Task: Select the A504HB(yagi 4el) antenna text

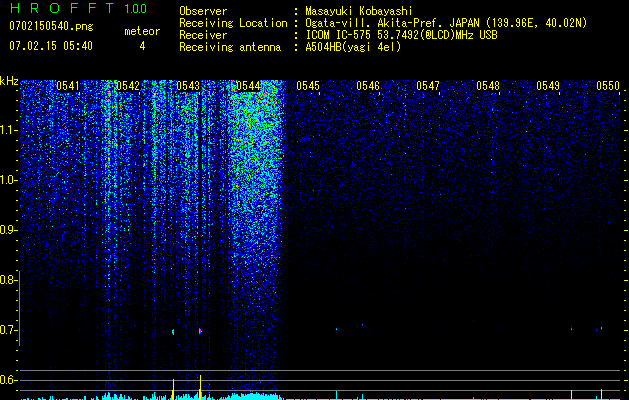Action: click(353, 47)
